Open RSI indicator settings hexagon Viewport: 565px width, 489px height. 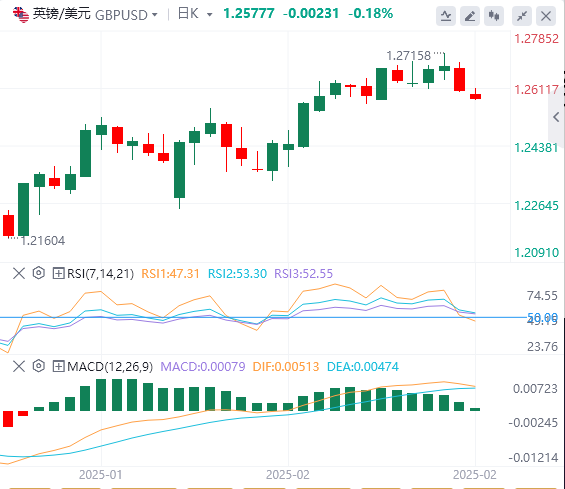point(39,273)
